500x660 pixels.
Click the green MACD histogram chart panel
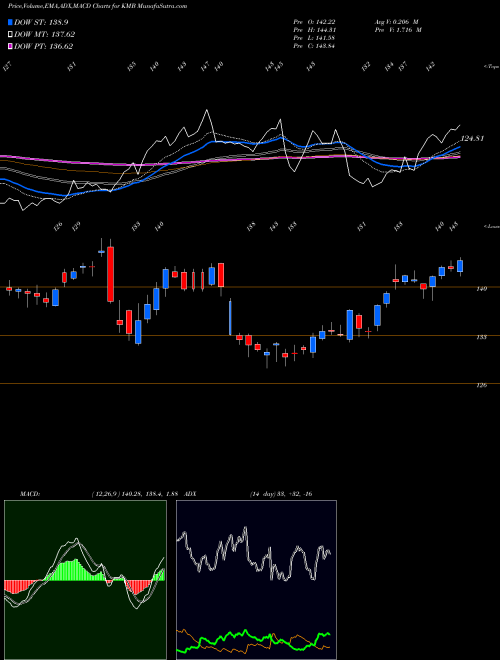(x=85, y=580)
